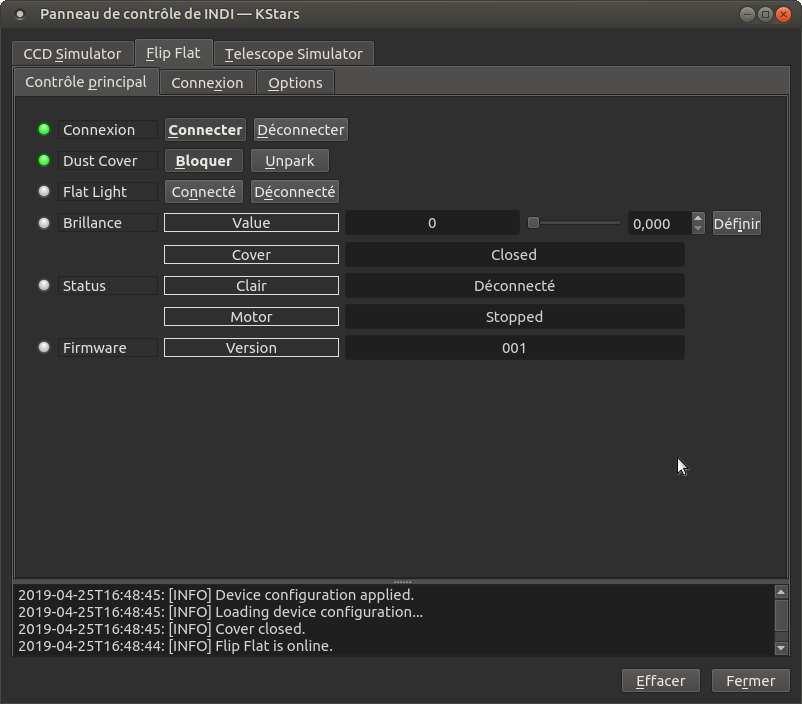
Task: Click the KStars window menu icon in title bar
Action: pyautogui.click(x=20, y=14)
